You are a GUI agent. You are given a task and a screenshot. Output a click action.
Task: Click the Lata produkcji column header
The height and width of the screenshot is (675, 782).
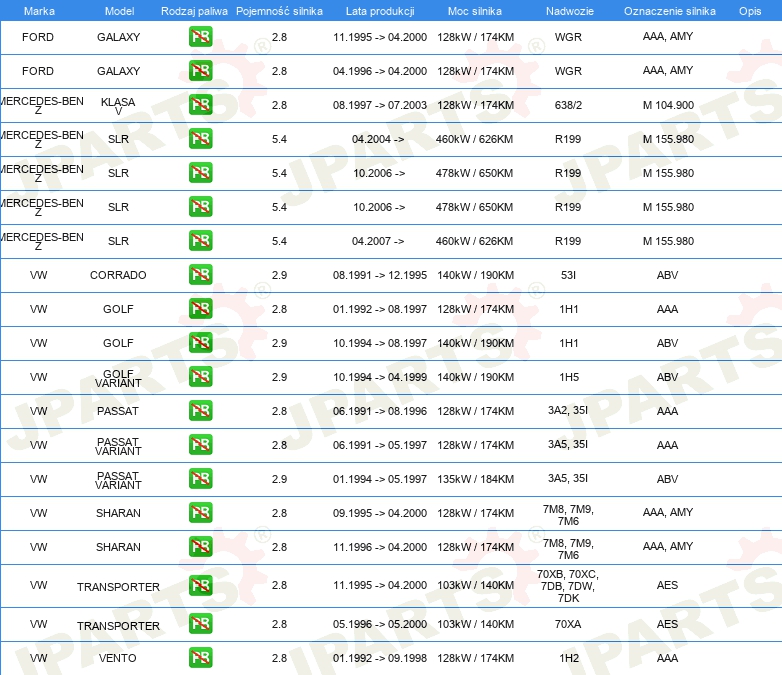coord(380,11)
